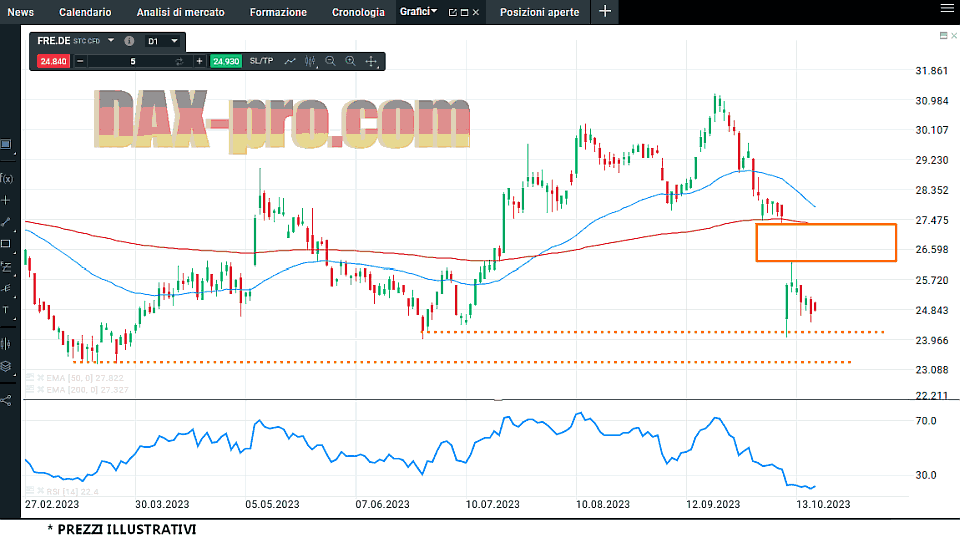Screen dimensions: 960x538
Task: Click the green buy price 24.930
Action: 226,61
